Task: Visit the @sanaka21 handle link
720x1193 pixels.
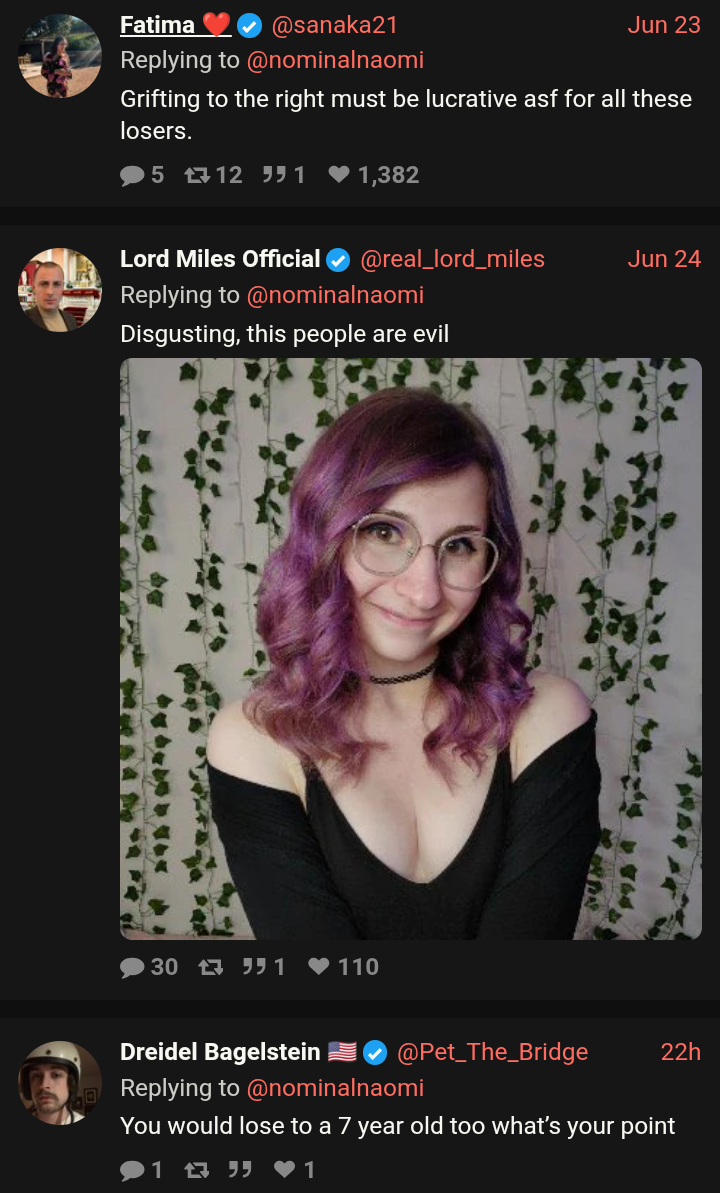Action: point(334,25)
